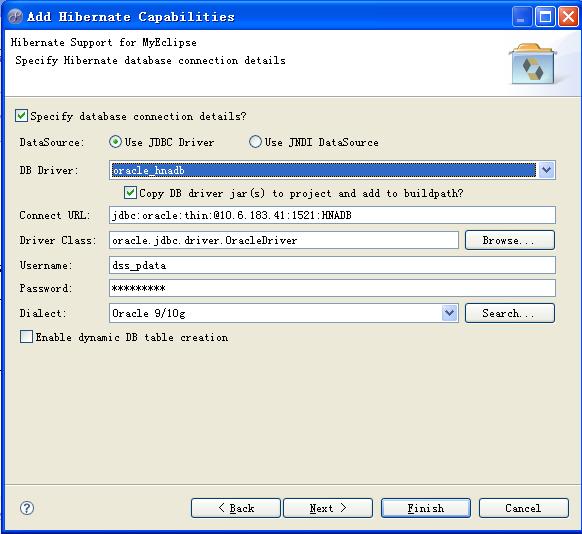Uncheck Specify database connection details
The height and width of the screenshot is (534, 582).
tap(21, 116)
